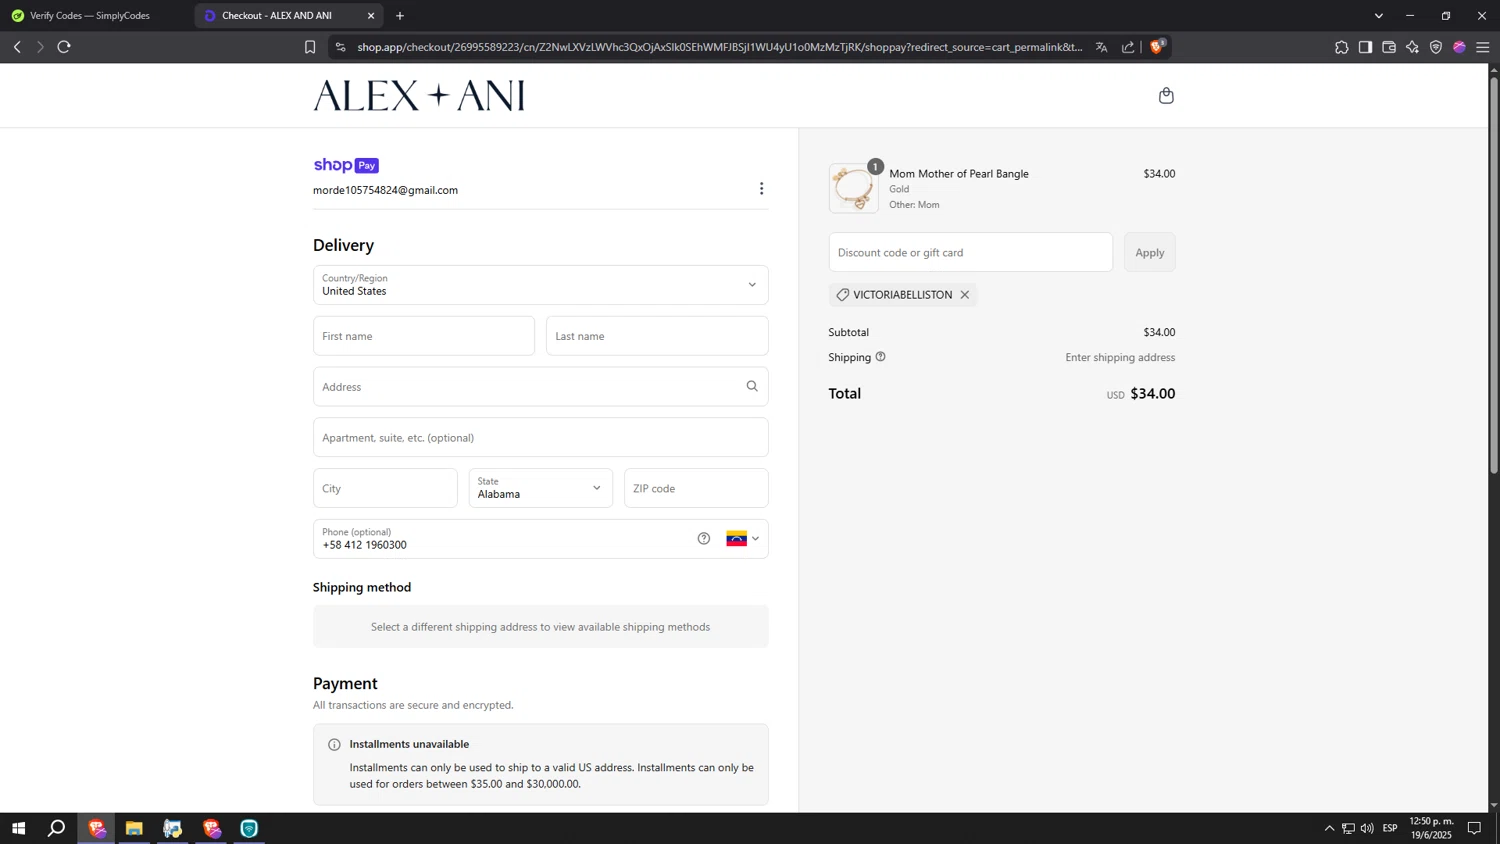Open the Windows Start menu

[x=18, y=828]
